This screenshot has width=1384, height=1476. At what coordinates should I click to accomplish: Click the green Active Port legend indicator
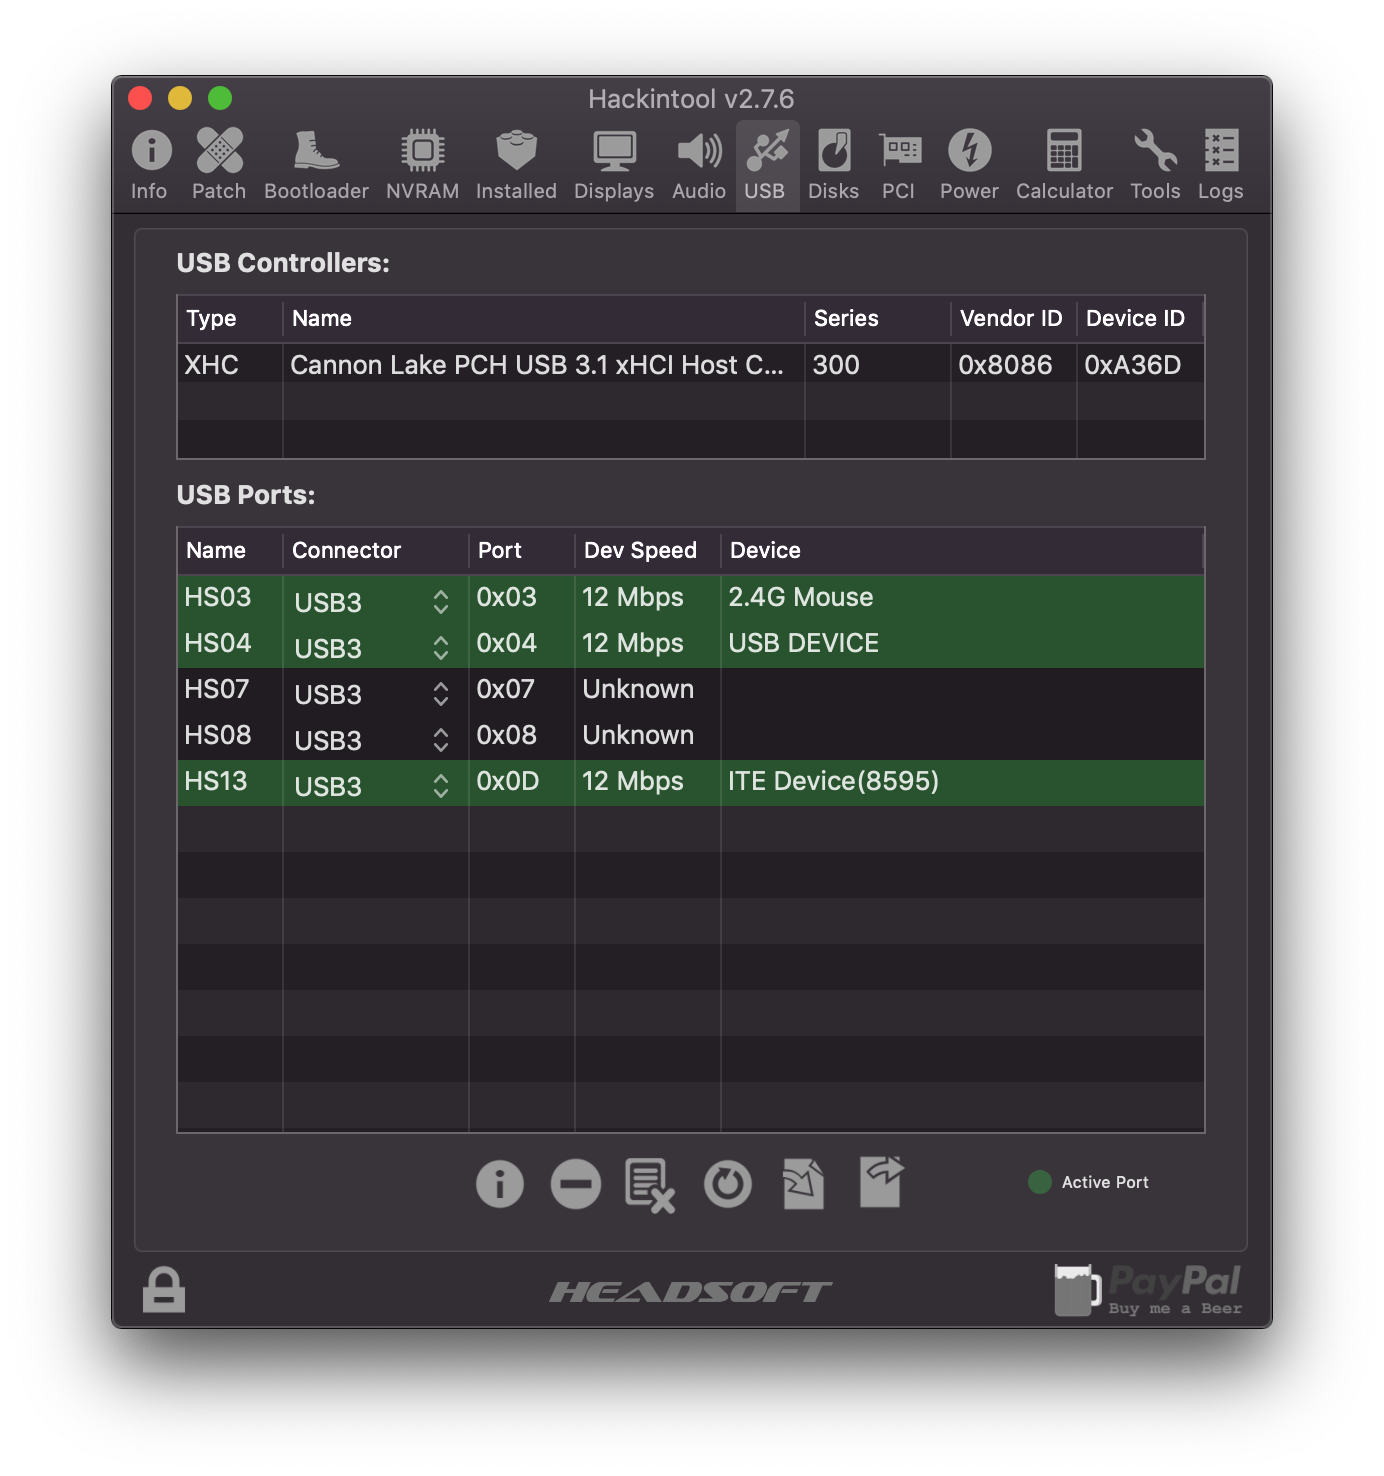tap(1040, 1182)
